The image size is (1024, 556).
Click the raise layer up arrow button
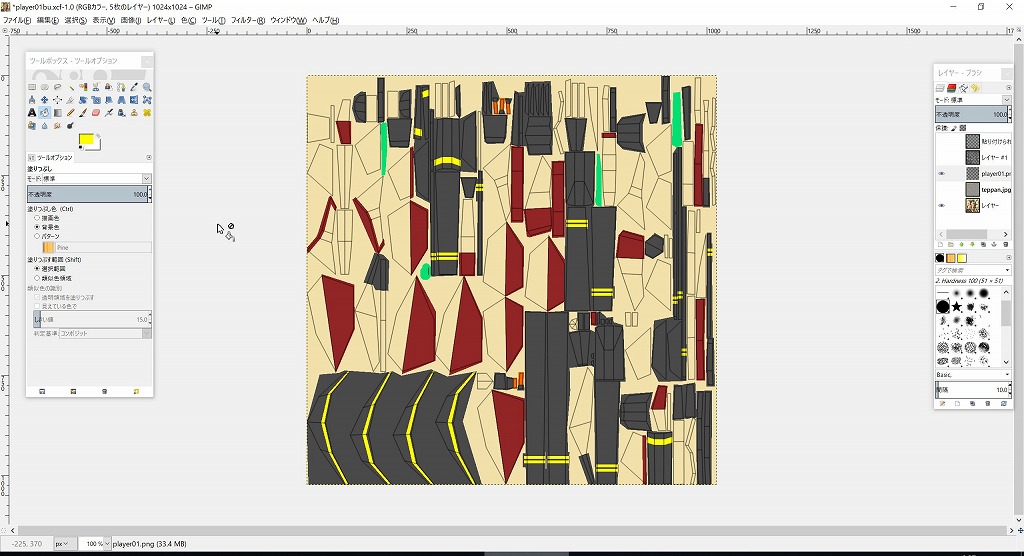tap(961, 244)
